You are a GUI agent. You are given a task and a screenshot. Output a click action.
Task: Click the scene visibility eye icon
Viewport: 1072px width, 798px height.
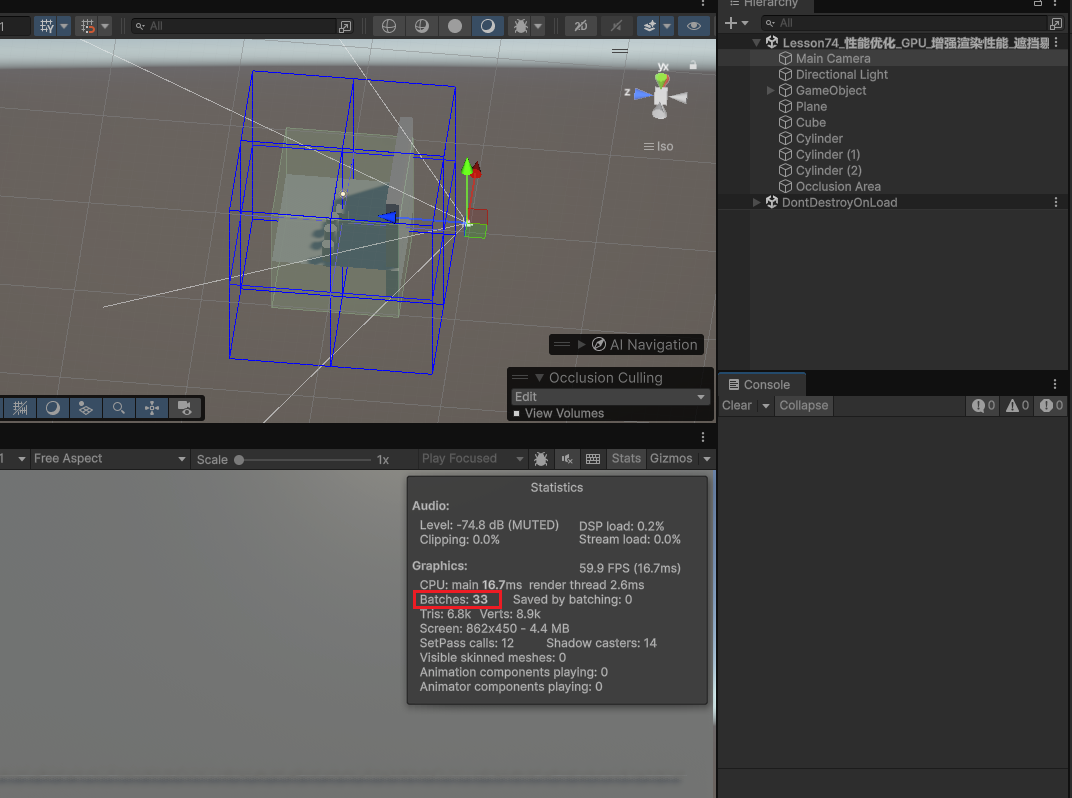(695, 26)
